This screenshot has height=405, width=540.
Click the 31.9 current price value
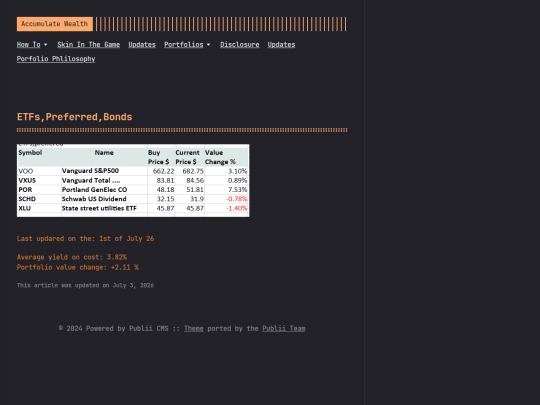197,199
